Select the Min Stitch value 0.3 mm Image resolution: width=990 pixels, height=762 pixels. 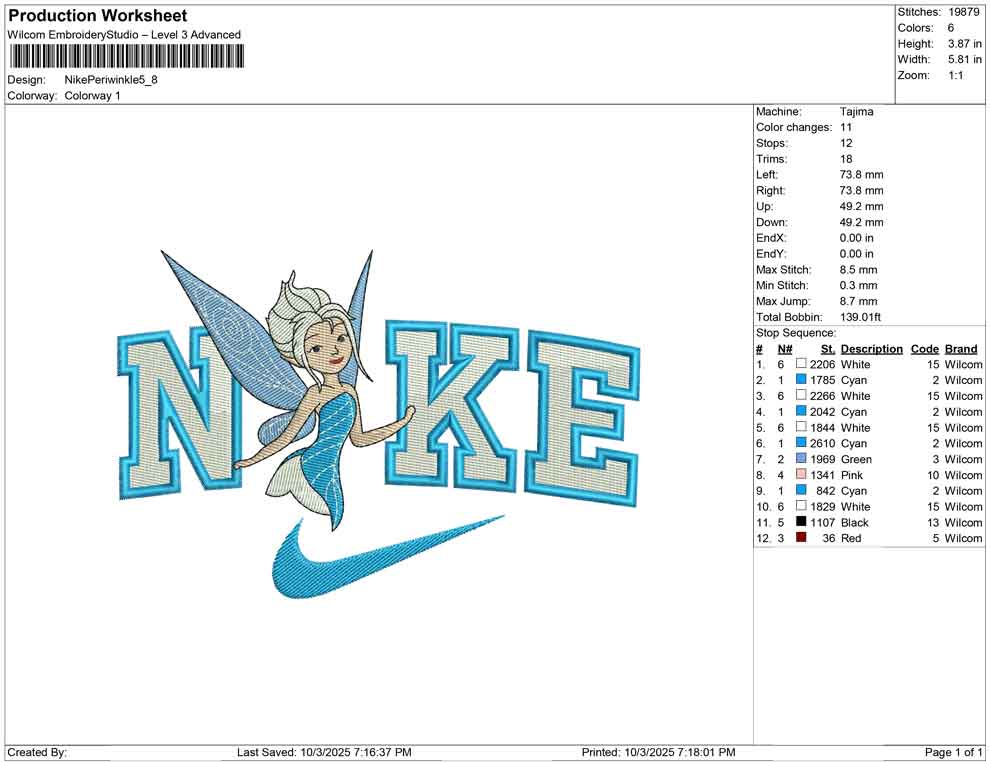click(x=858, y=285)
